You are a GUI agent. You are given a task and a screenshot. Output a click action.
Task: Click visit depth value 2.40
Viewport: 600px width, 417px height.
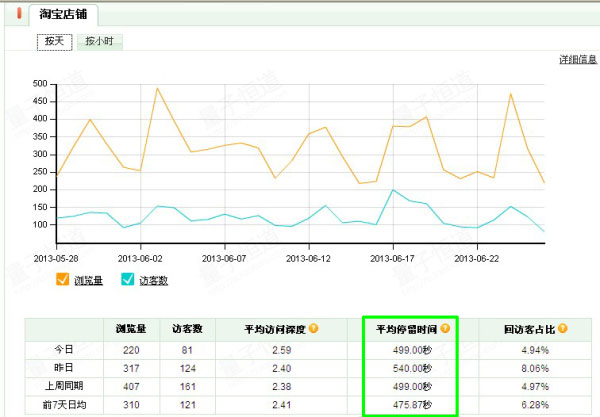tap(282, 368)
